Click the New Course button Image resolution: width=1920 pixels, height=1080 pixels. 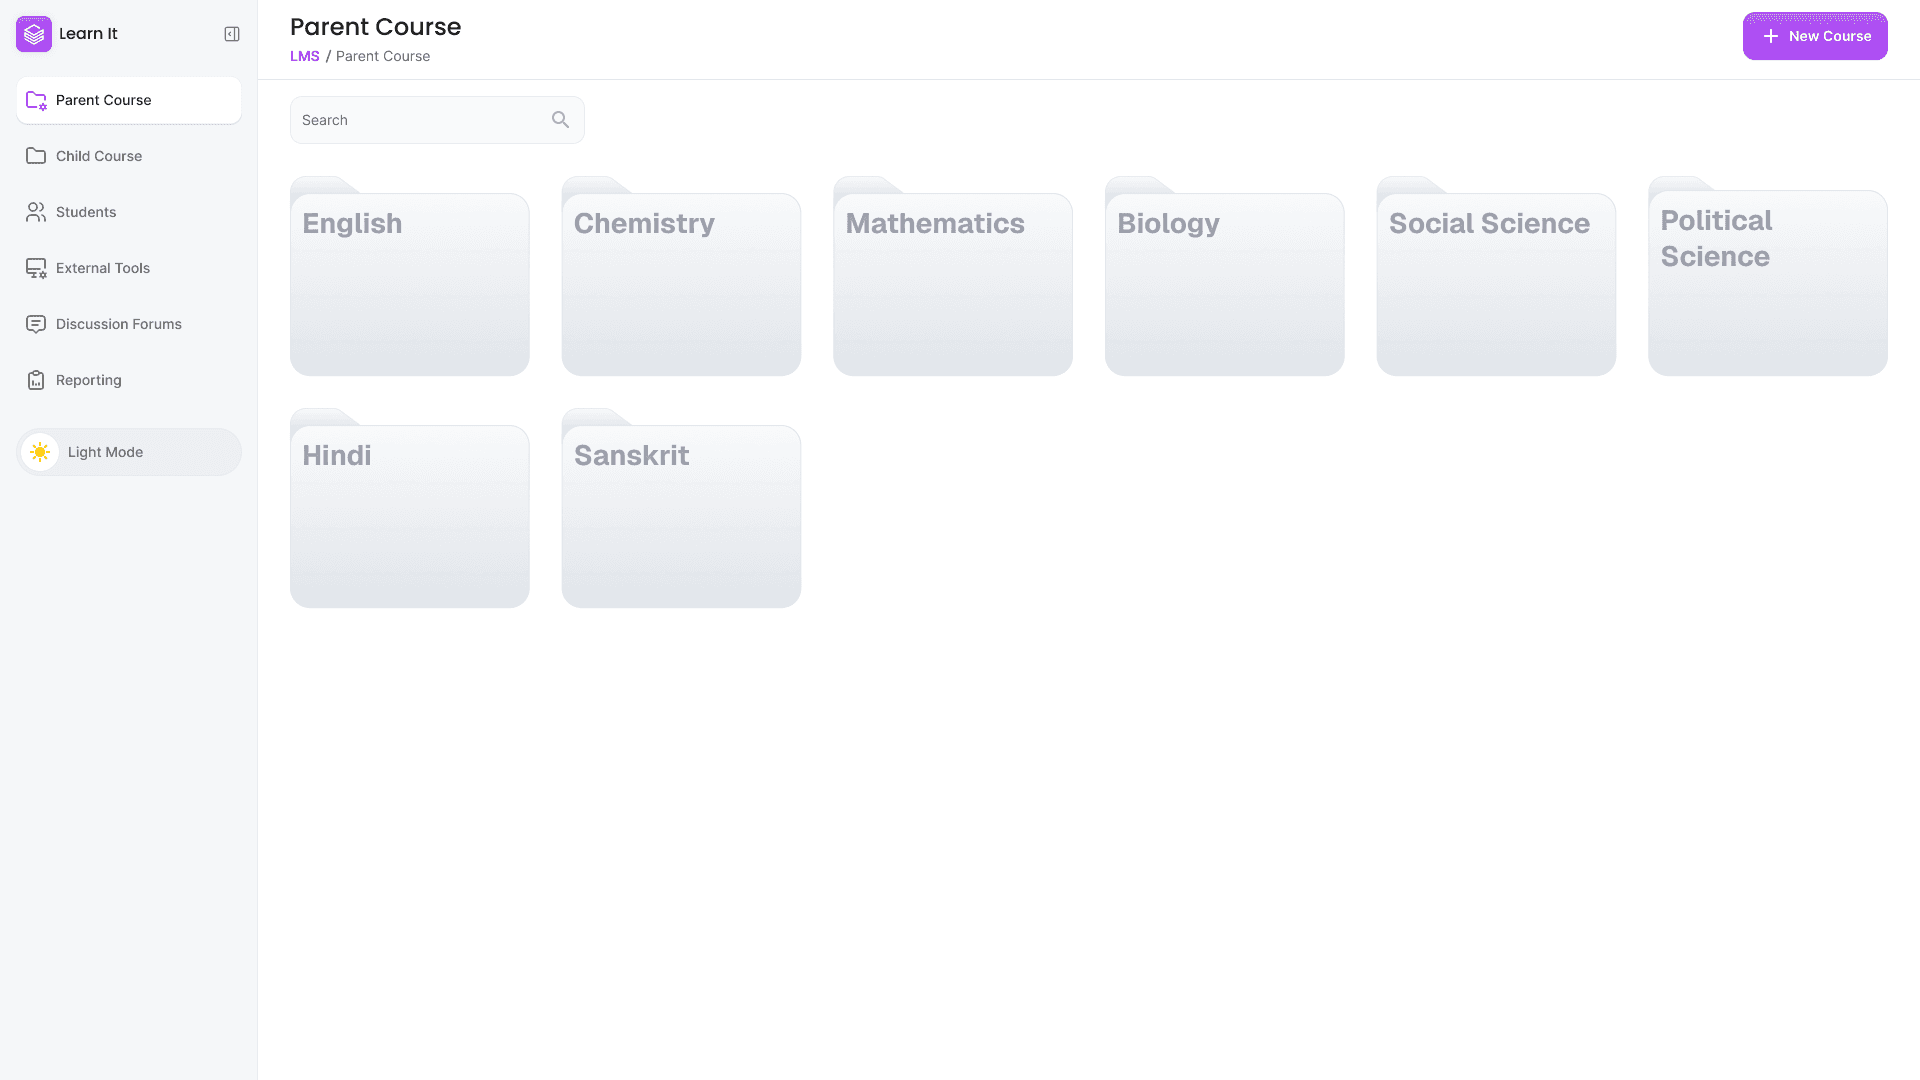(1814, 36)
